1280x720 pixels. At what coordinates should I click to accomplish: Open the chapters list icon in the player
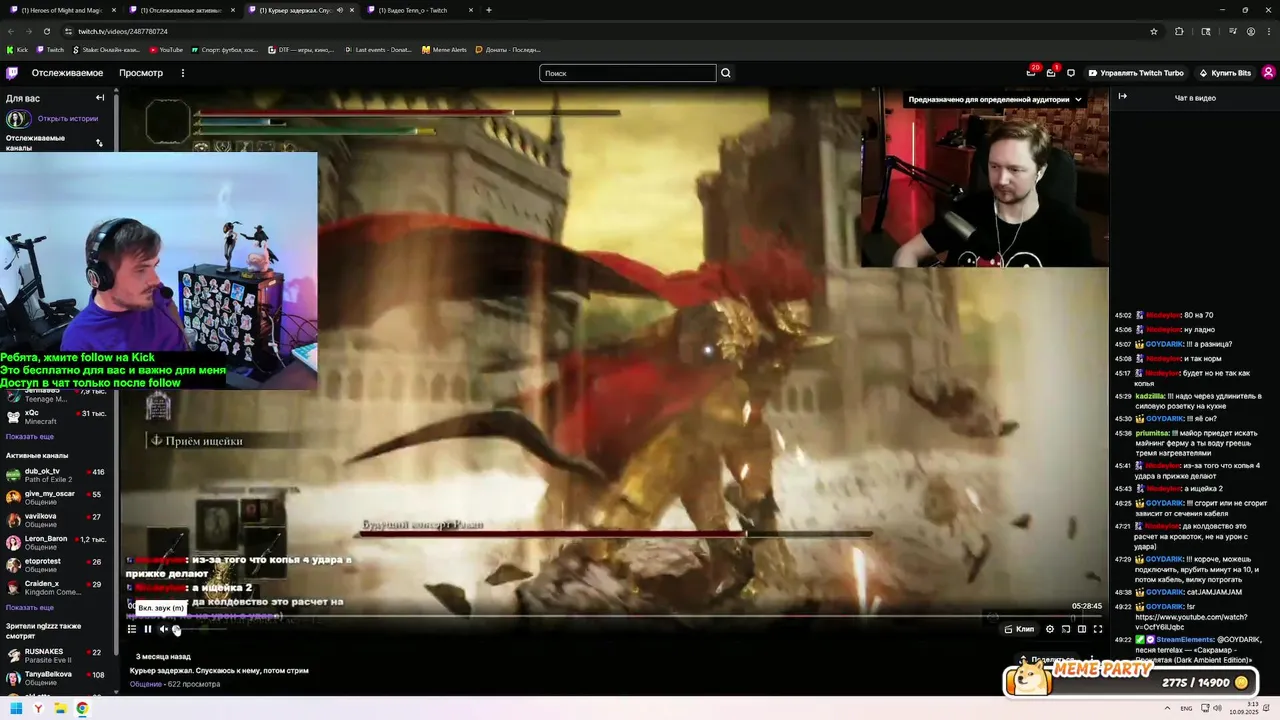click(x=132, y=629)
